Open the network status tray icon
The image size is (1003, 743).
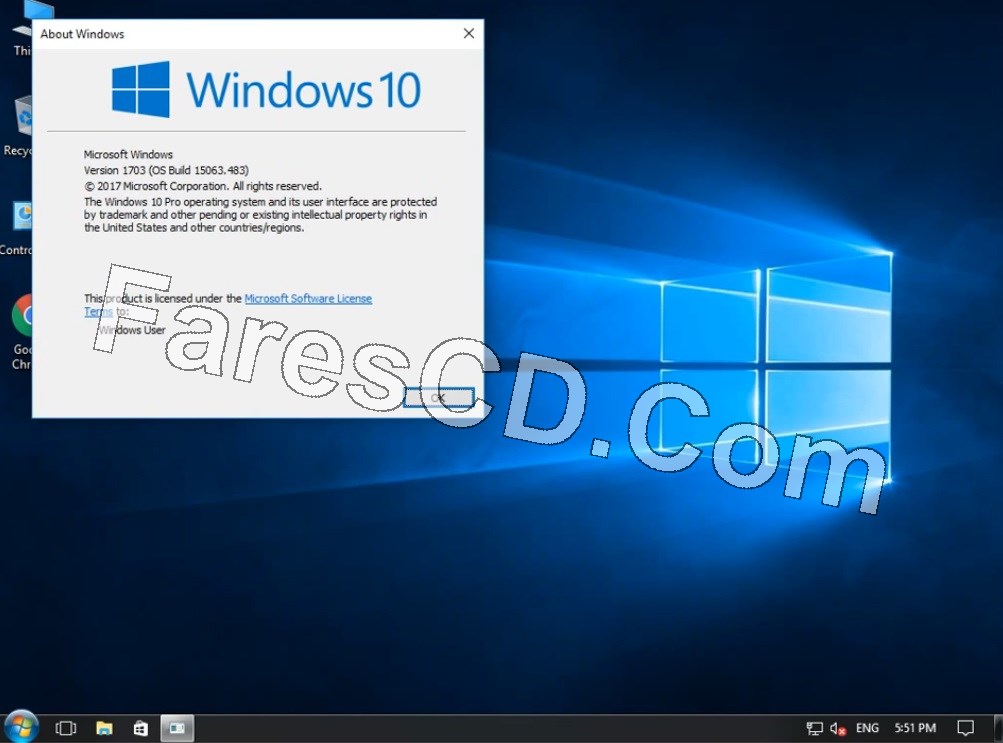tap(814, 728)
